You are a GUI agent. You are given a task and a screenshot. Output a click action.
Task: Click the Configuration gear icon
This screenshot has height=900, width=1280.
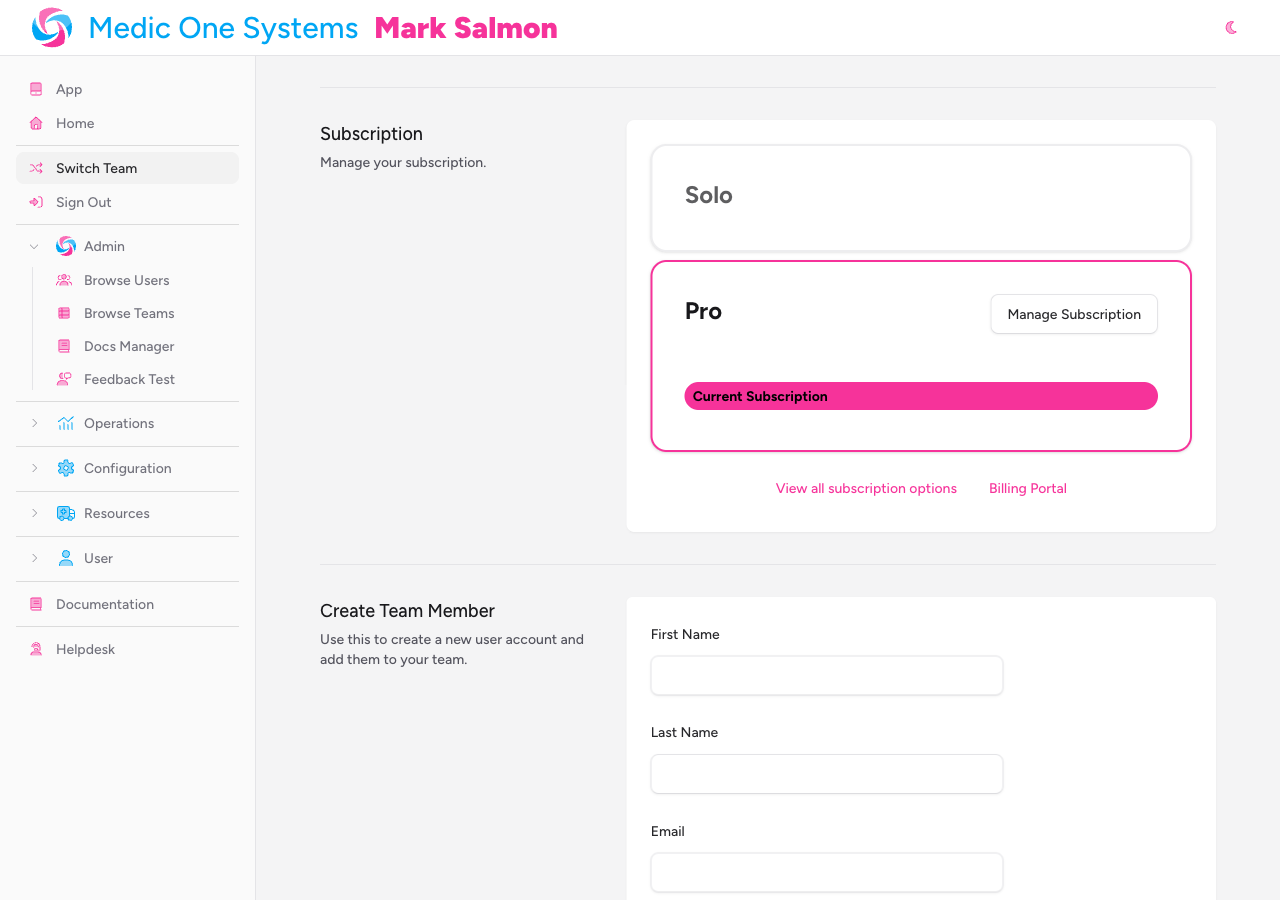pos(64,468)
